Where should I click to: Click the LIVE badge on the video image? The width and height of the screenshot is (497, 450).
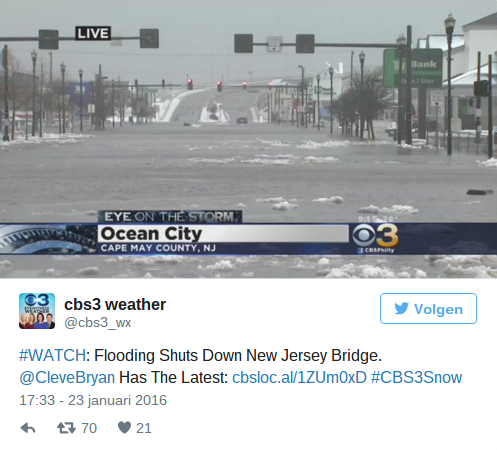point(93,33)
